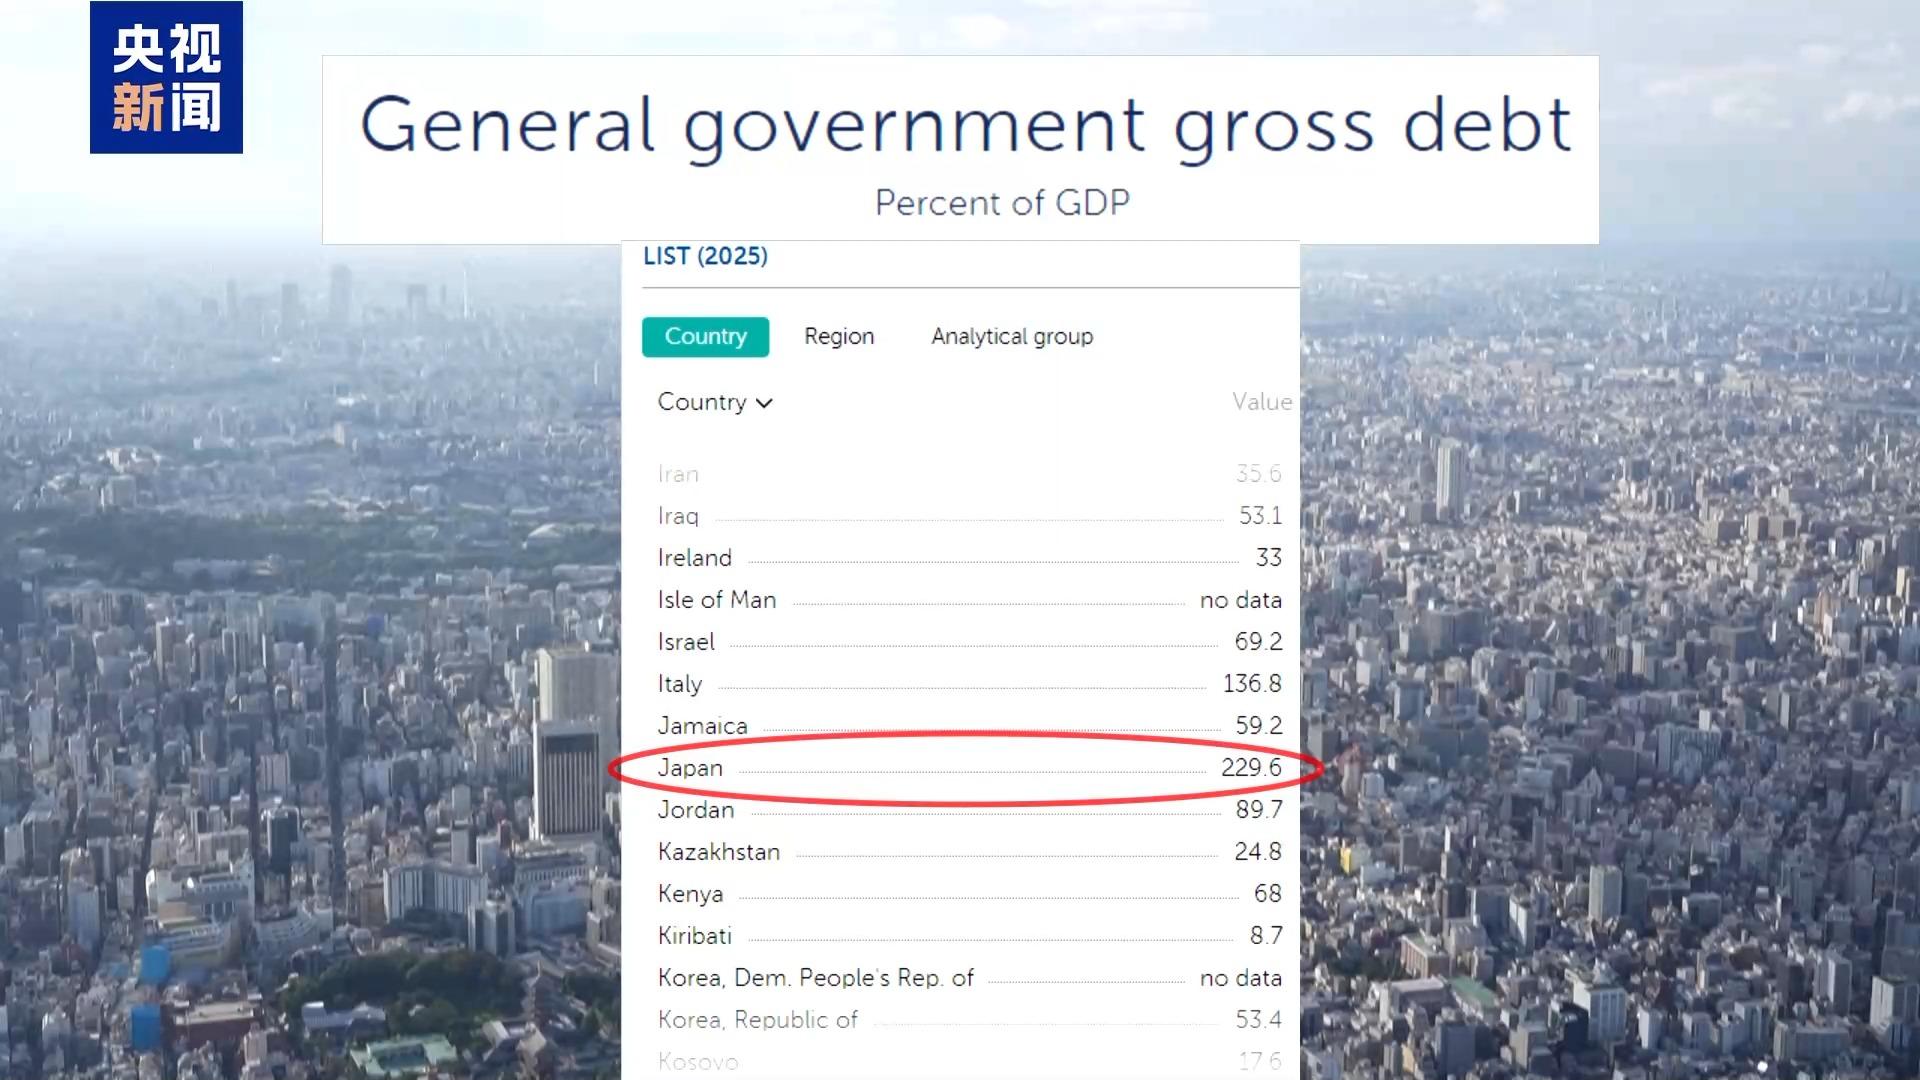Click the 央视新闻 CCTV News logo
1920x1080 pixels.
[166, 78]
